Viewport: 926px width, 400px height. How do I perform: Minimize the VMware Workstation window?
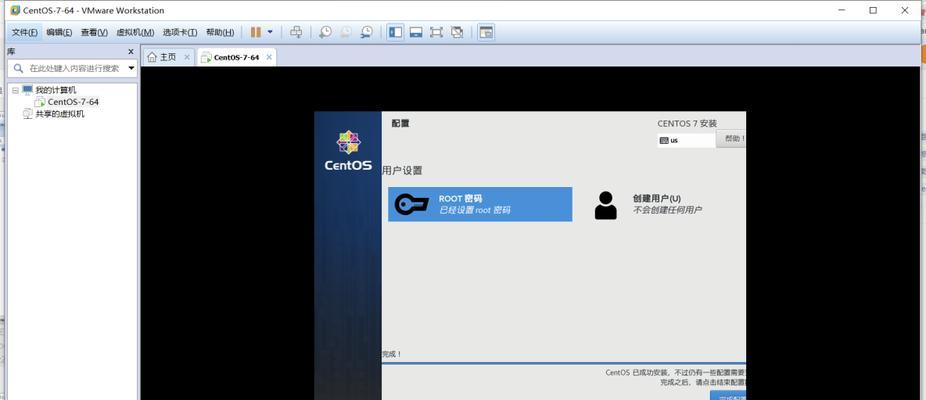point(842,10)
